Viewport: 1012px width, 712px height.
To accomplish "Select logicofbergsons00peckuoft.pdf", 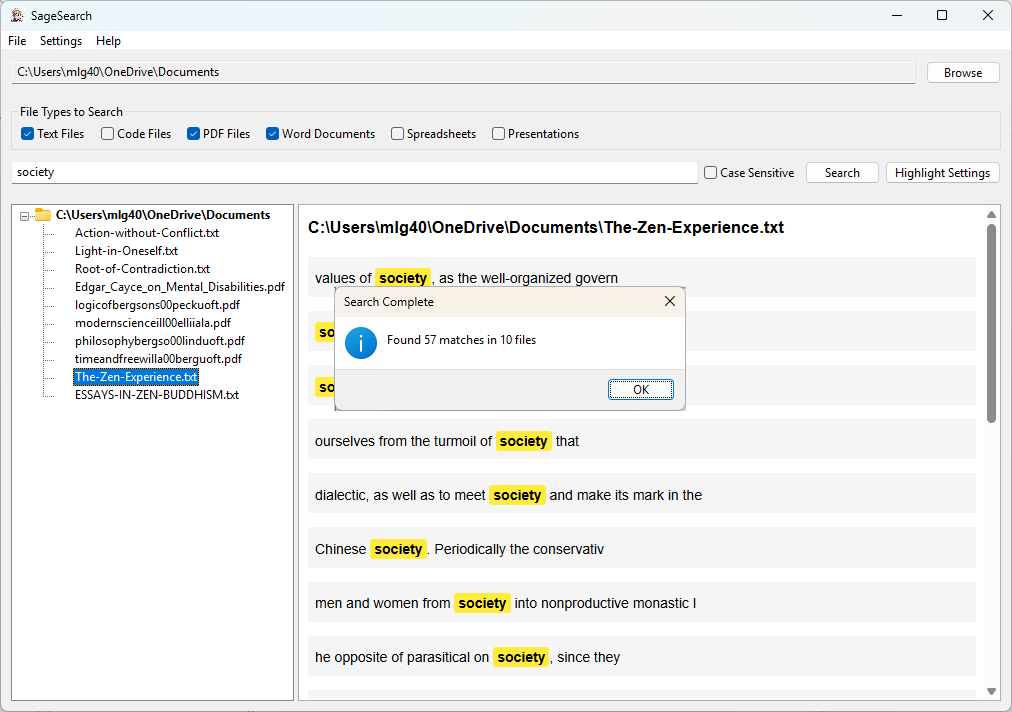I will (x=157, y=305).
